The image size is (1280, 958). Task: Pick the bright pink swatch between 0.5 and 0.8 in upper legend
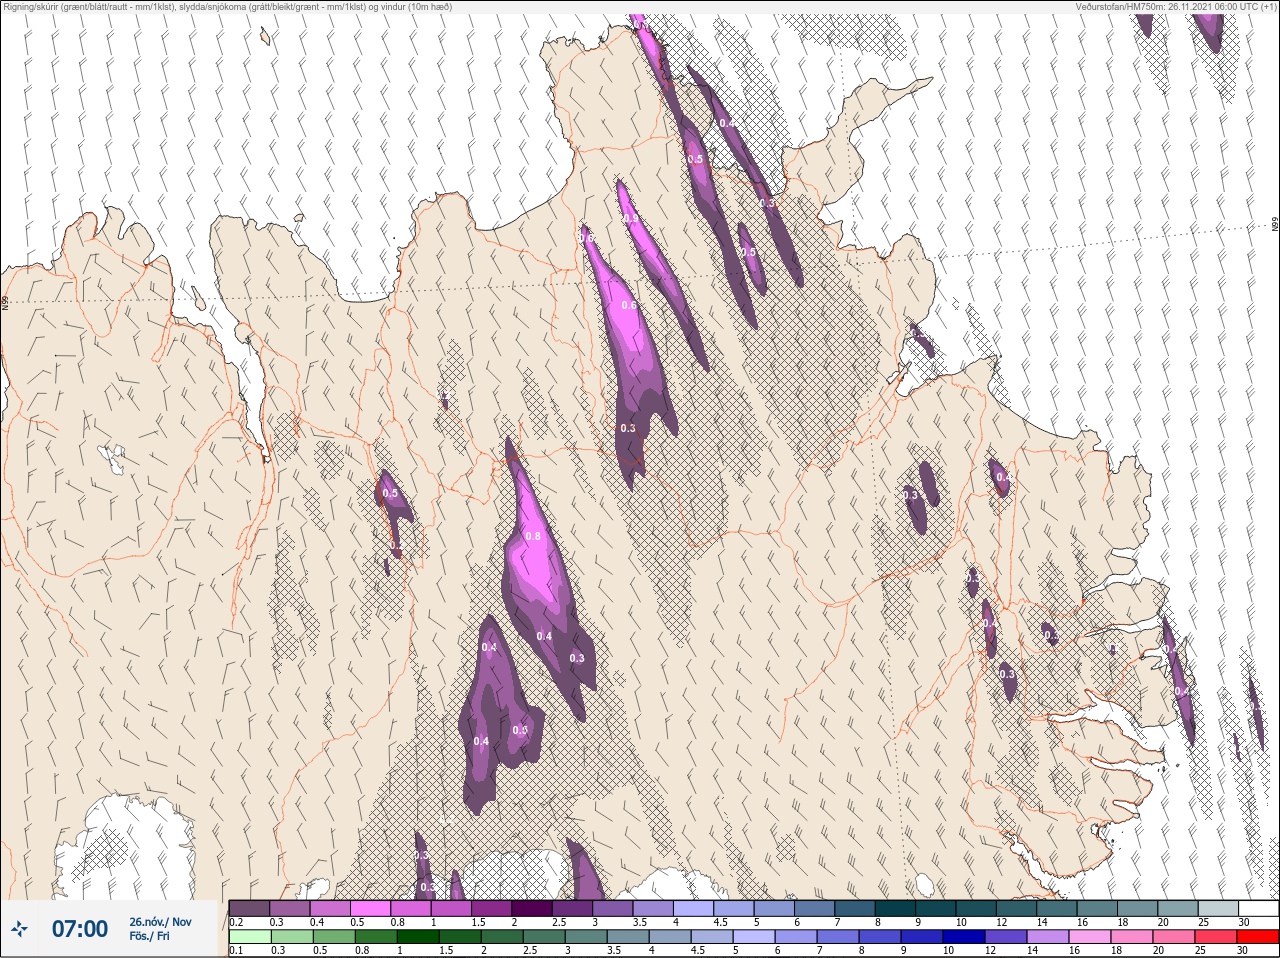[370, 908]
